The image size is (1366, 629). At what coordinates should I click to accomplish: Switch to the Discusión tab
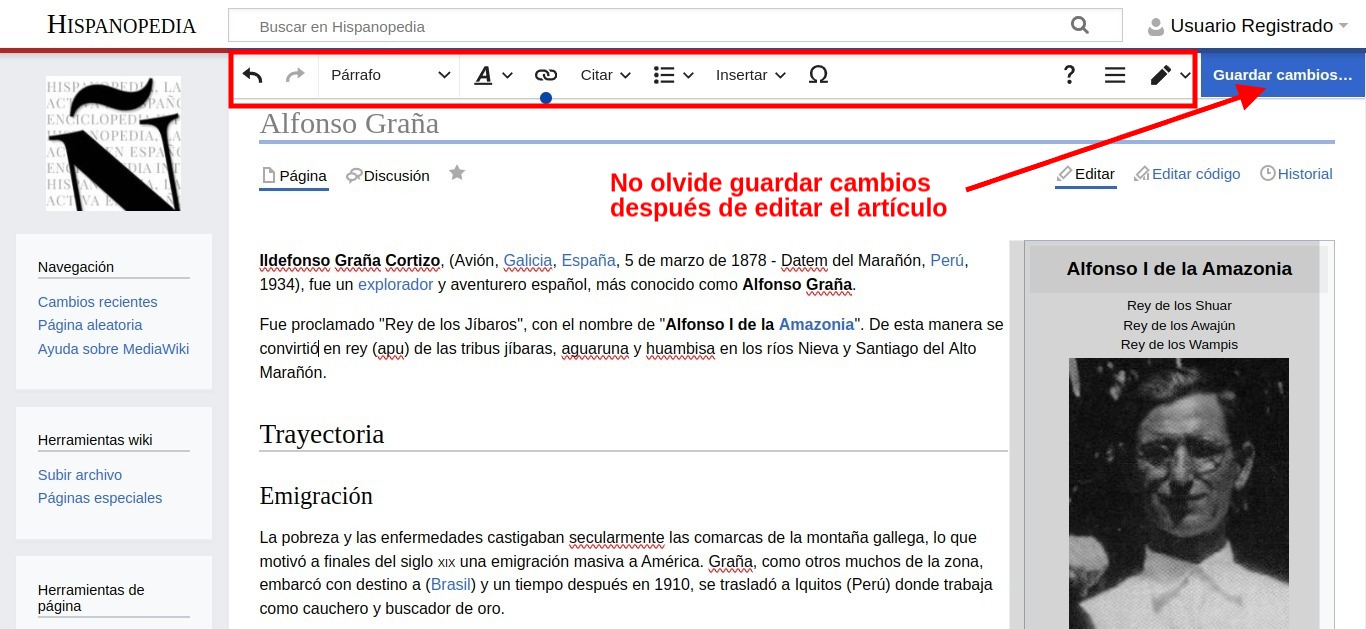tap(390, 175)
